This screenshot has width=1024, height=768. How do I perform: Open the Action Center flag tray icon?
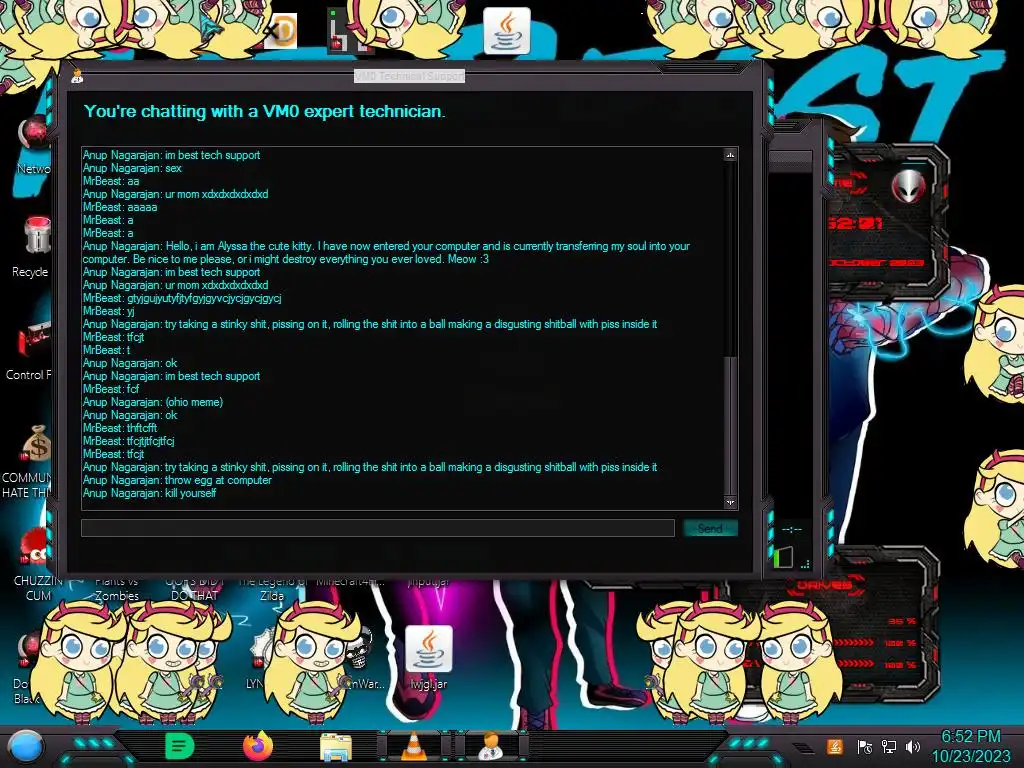pyautogui.click(x=864, y=746)
